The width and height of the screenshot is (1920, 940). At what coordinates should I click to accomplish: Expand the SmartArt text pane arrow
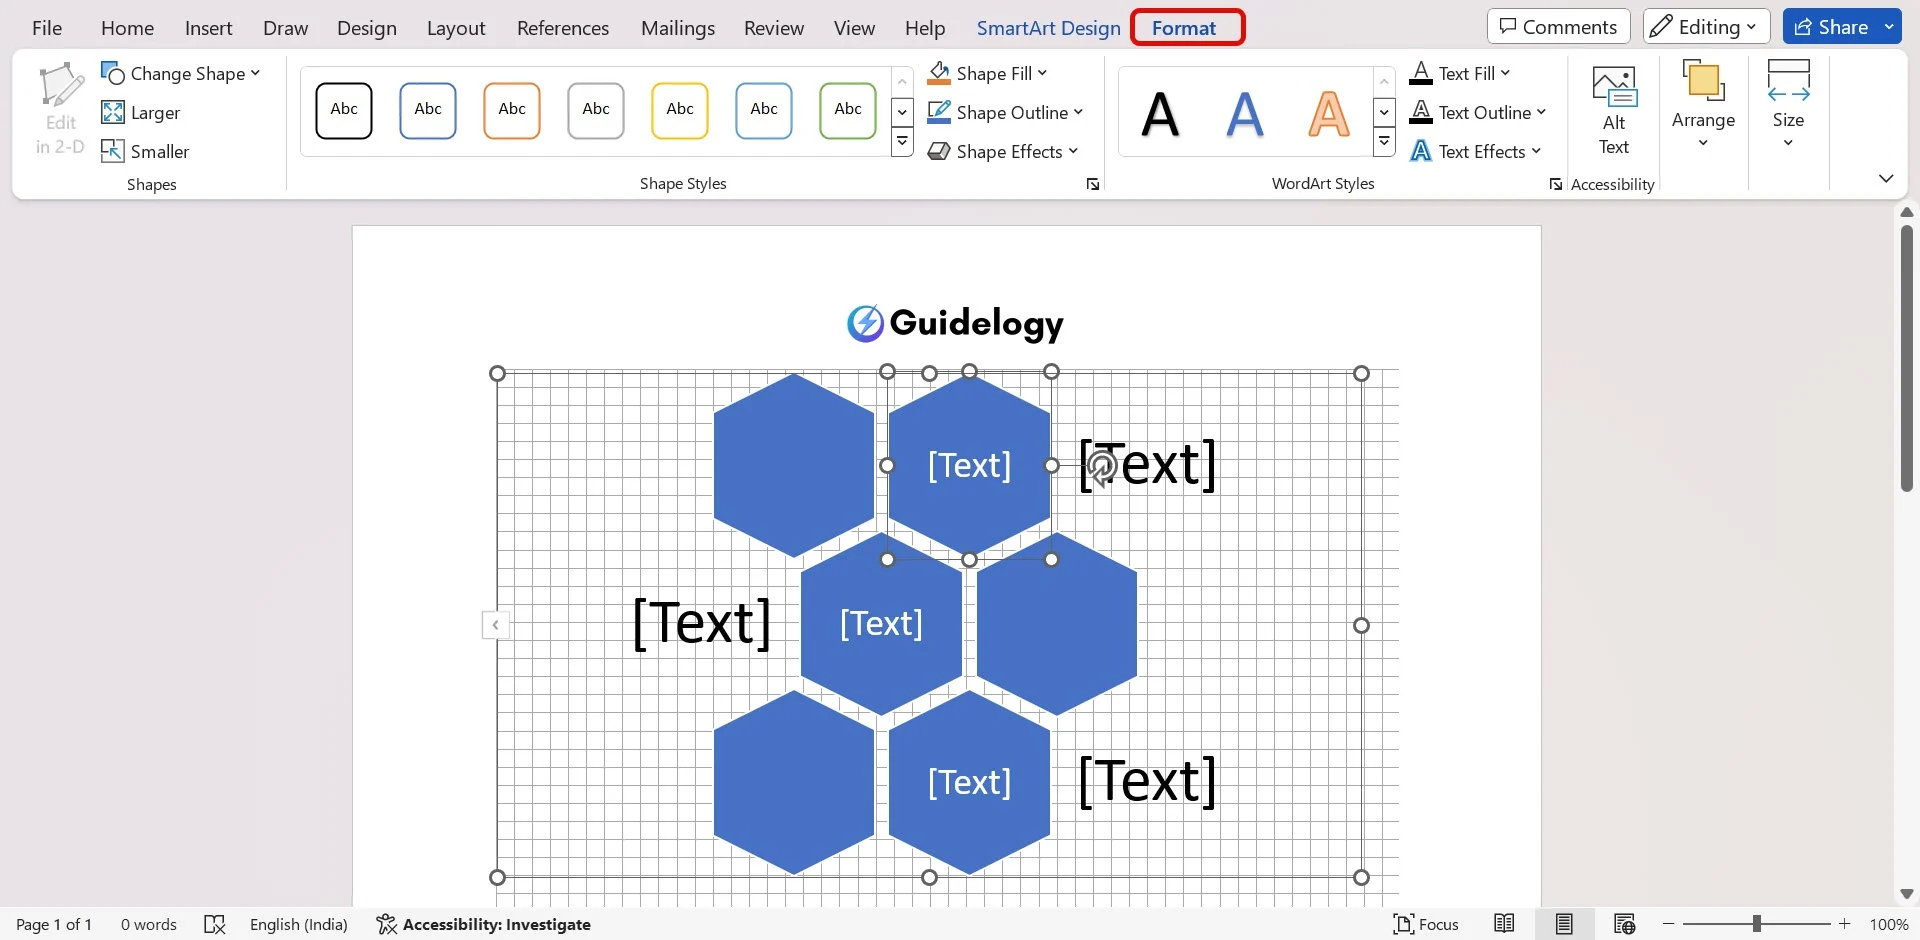495,625
